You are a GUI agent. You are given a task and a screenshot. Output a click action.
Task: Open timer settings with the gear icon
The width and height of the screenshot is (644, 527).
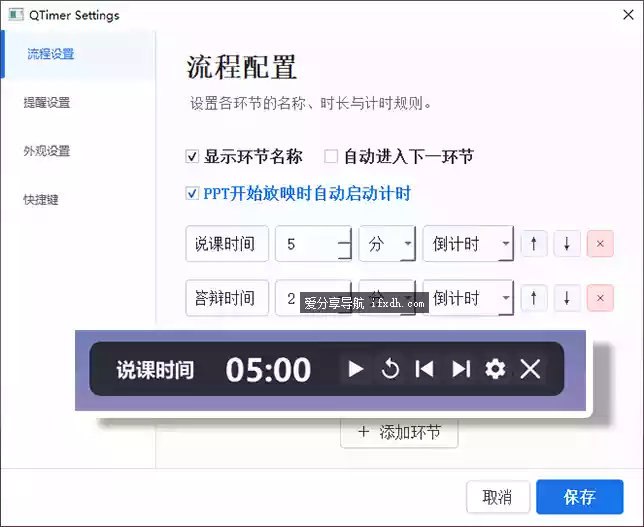click(x=495, y=369)
